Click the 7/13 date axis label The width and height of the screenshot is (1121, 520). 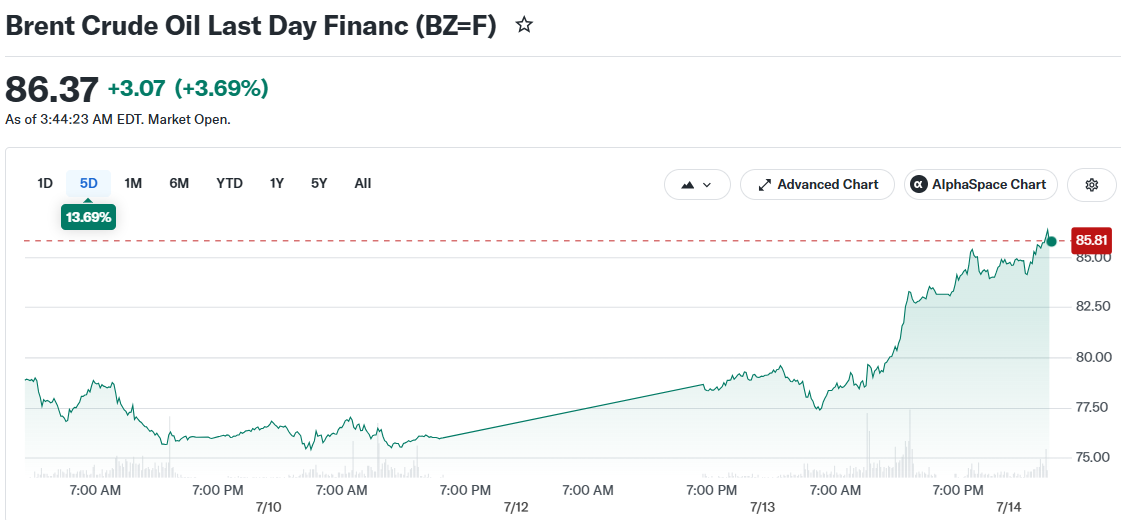pos(762,507)
